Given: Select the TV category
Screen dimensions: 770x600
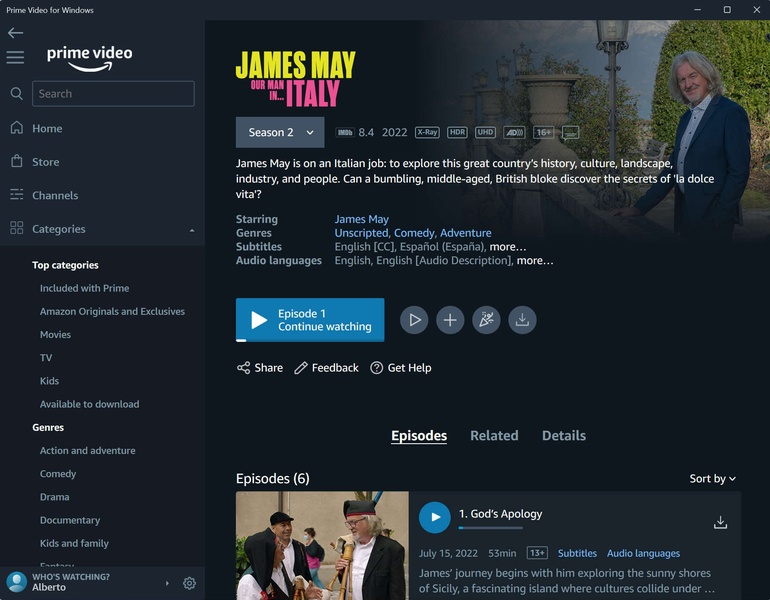Looking at the screenshot, I should pyautogui.click(x=46, y=357).
